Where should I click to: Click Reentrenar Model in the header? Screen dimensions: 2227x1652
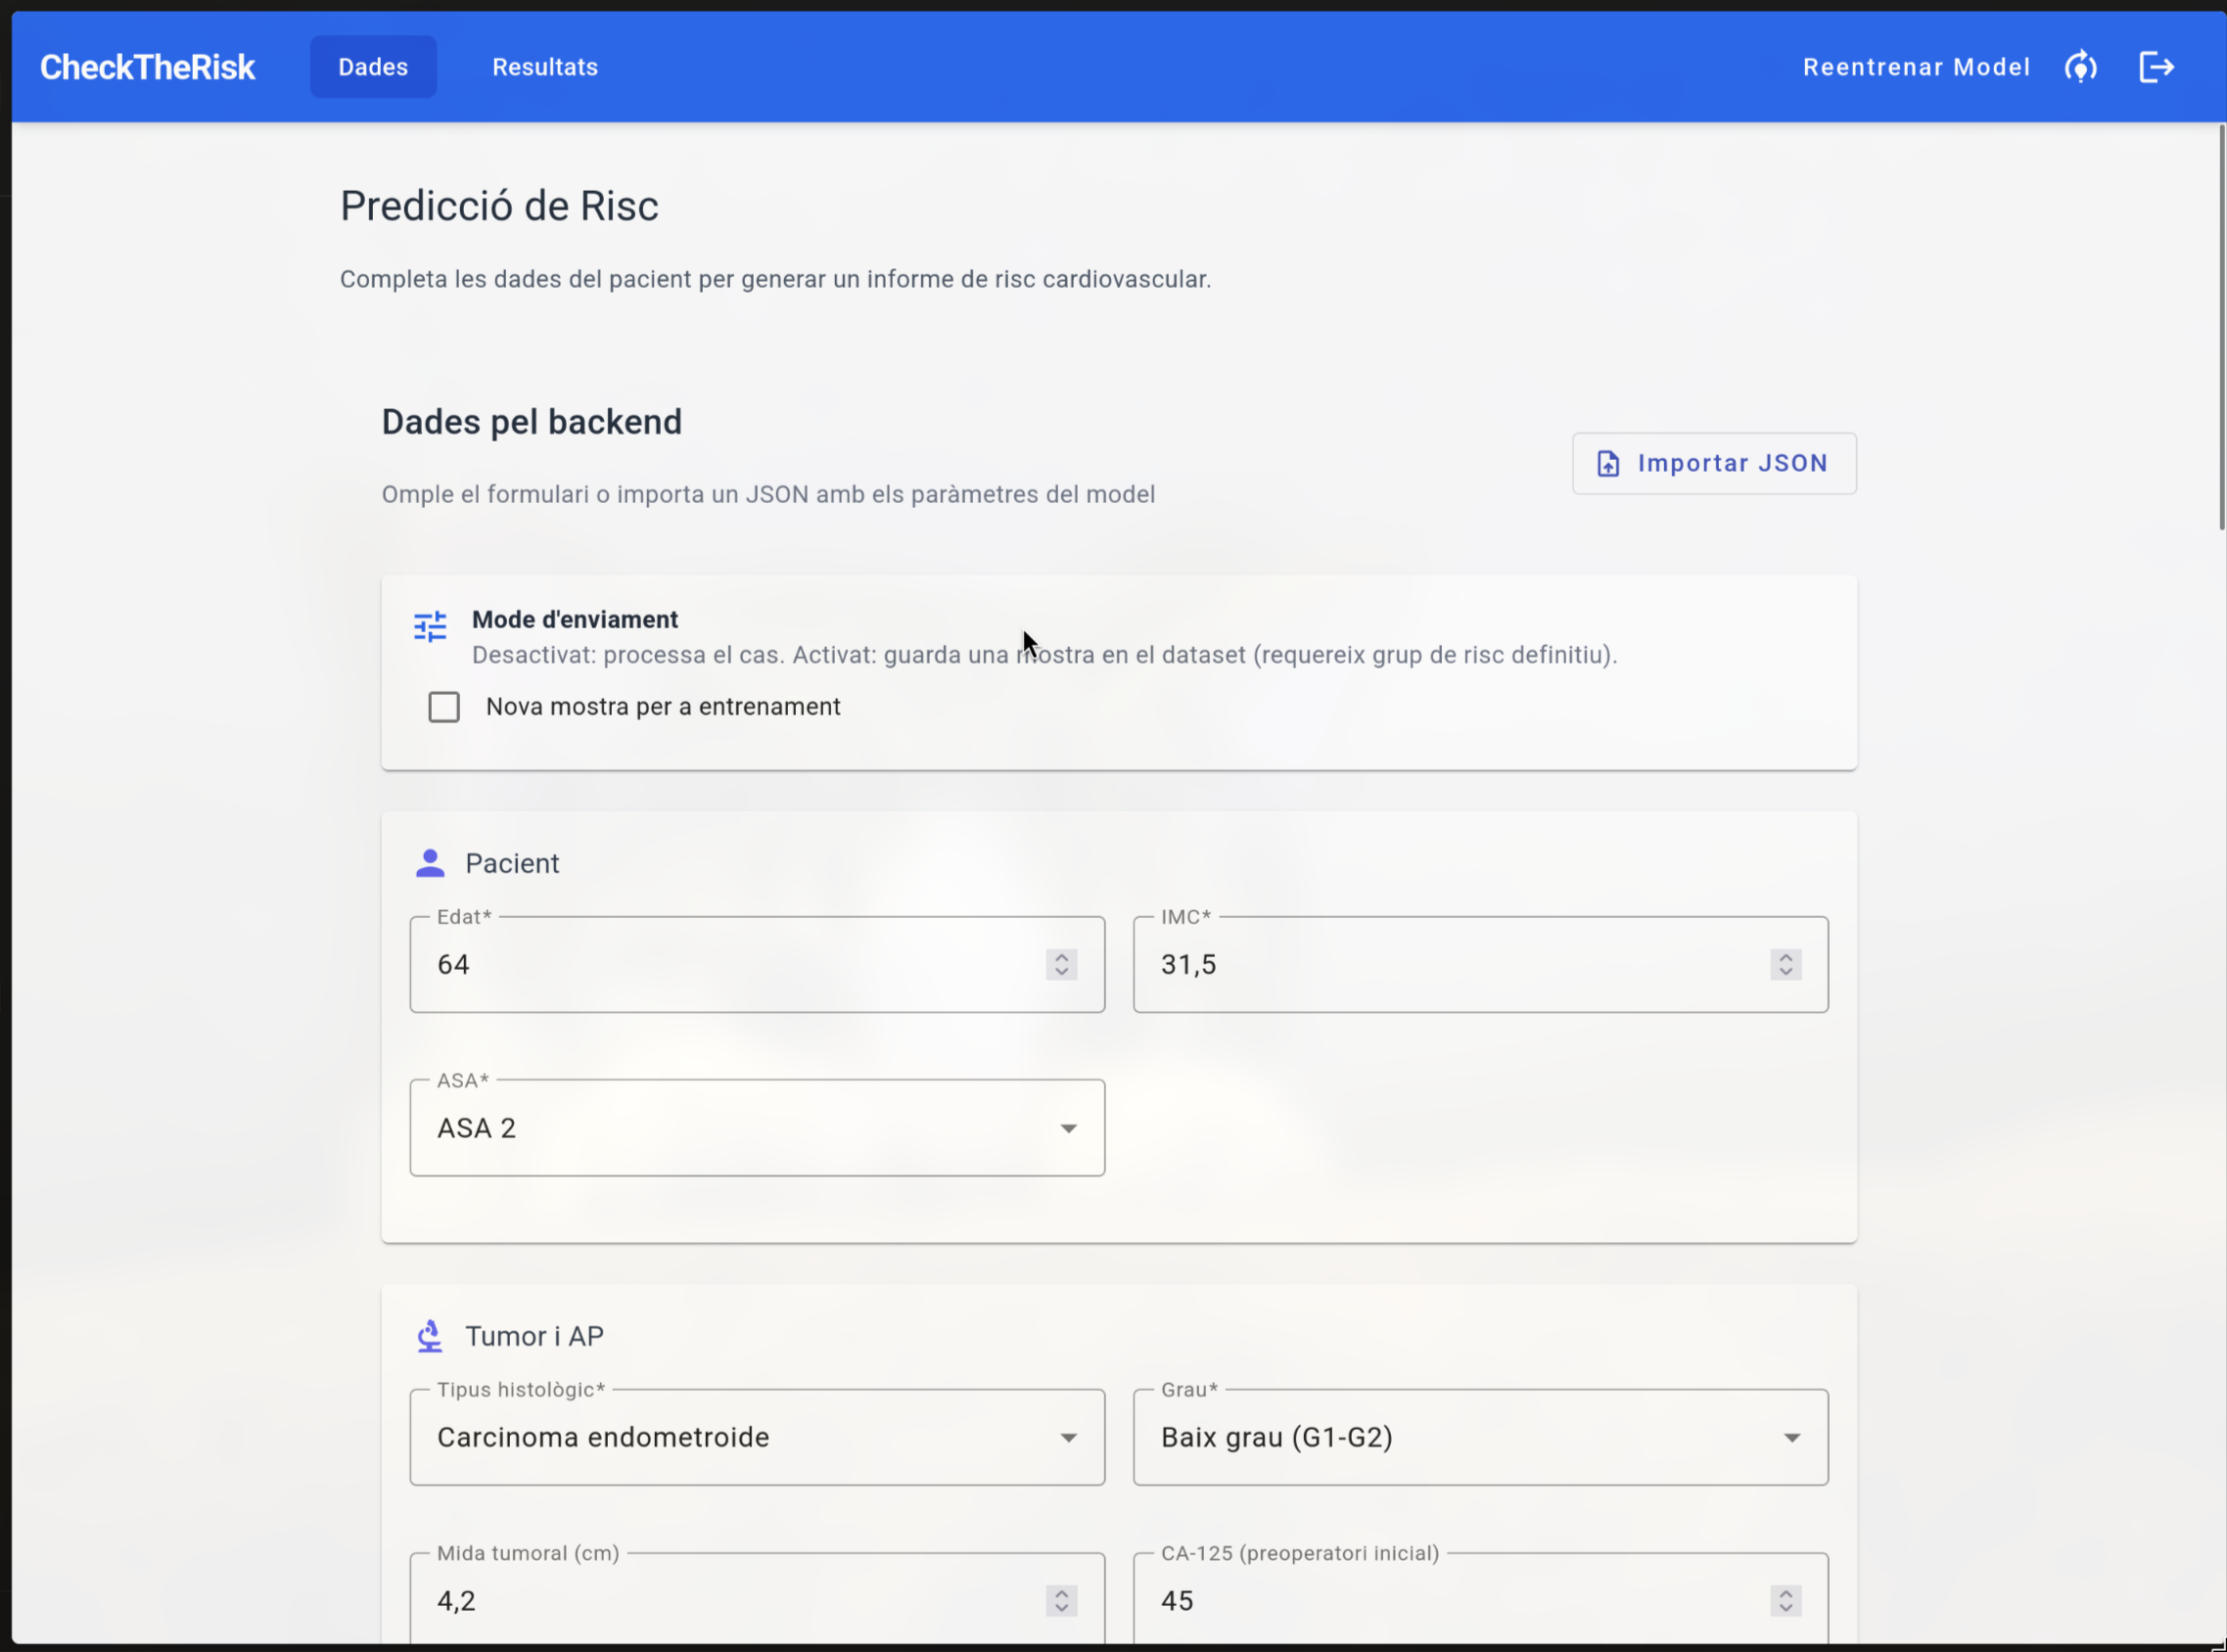(1916, 67)
